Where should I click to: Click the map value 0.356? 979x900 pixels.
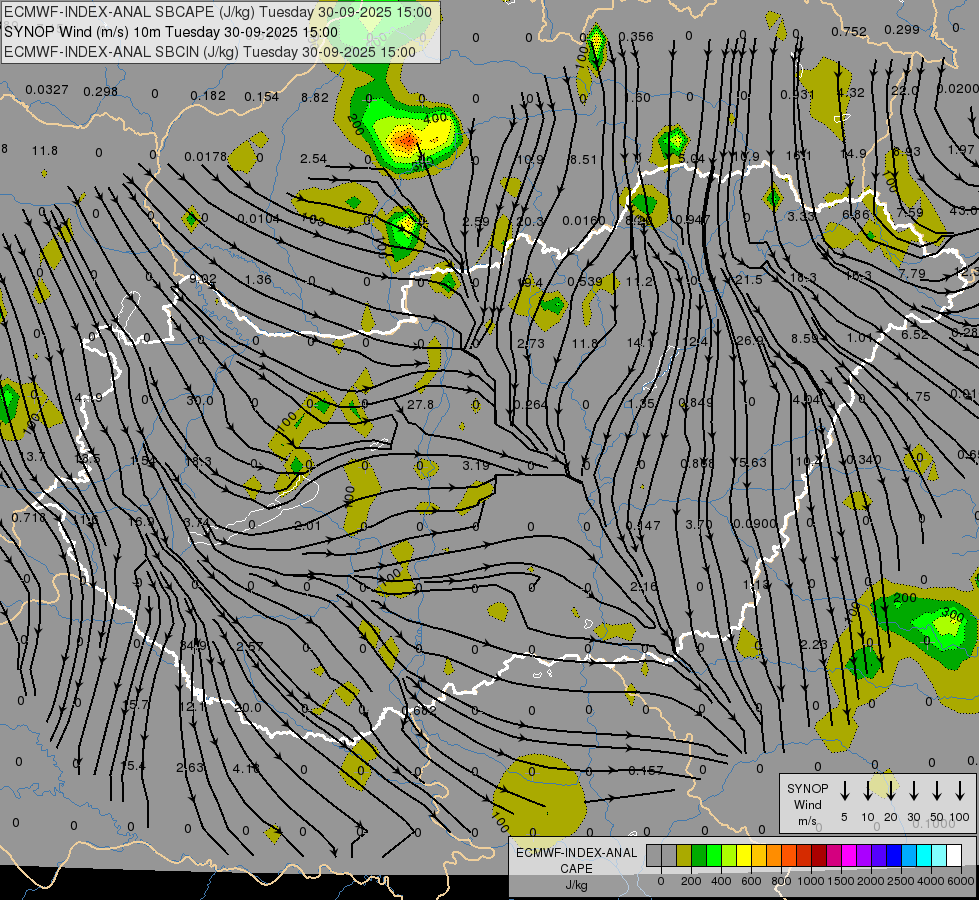(x=636, y=37)
